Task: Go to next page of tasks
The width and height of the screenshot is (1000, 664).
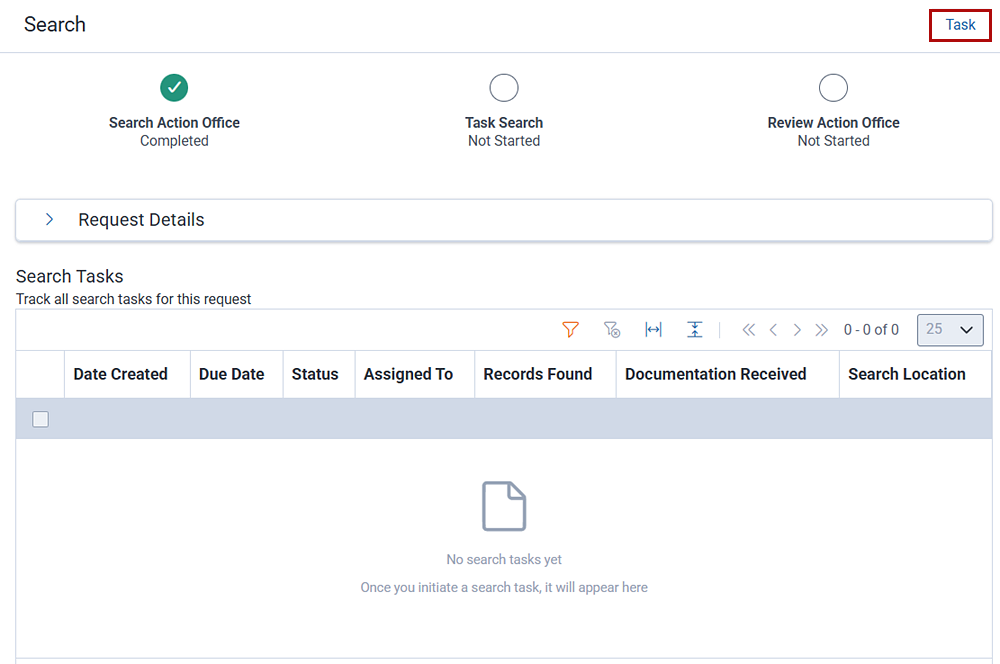Action: (x=797, y=330)
